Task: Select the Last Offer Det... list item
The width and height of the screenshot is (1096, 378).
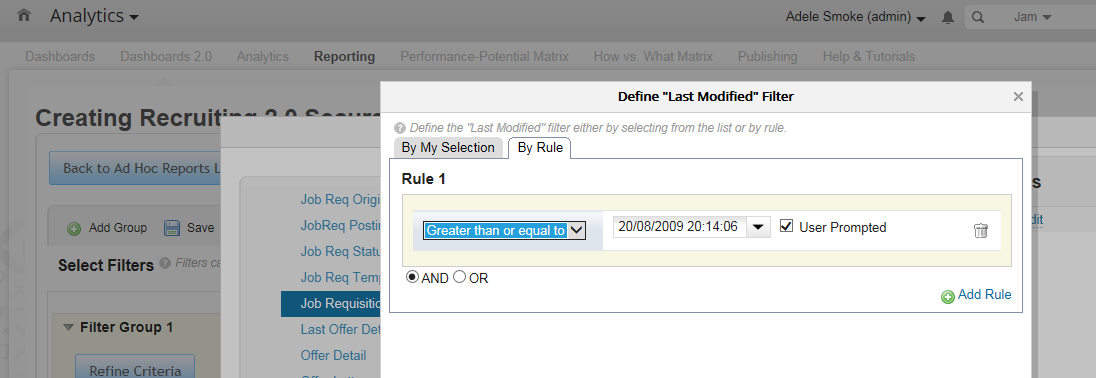Action: pyautogui.click(x=340, y=329)
